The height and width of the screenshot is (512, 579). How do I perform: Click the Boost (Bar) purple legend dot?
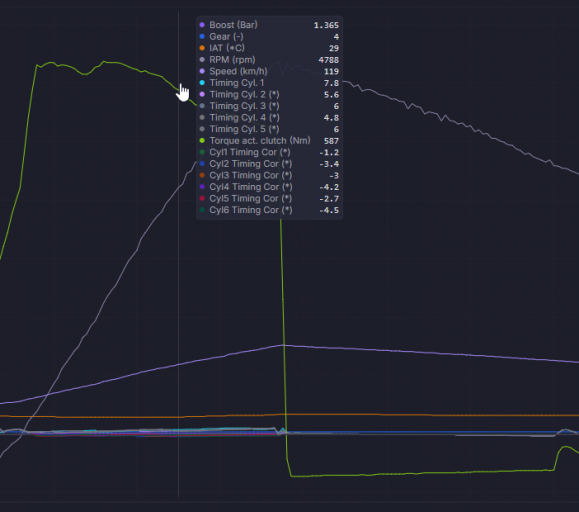pyautogui.click(x=202, y=25)
